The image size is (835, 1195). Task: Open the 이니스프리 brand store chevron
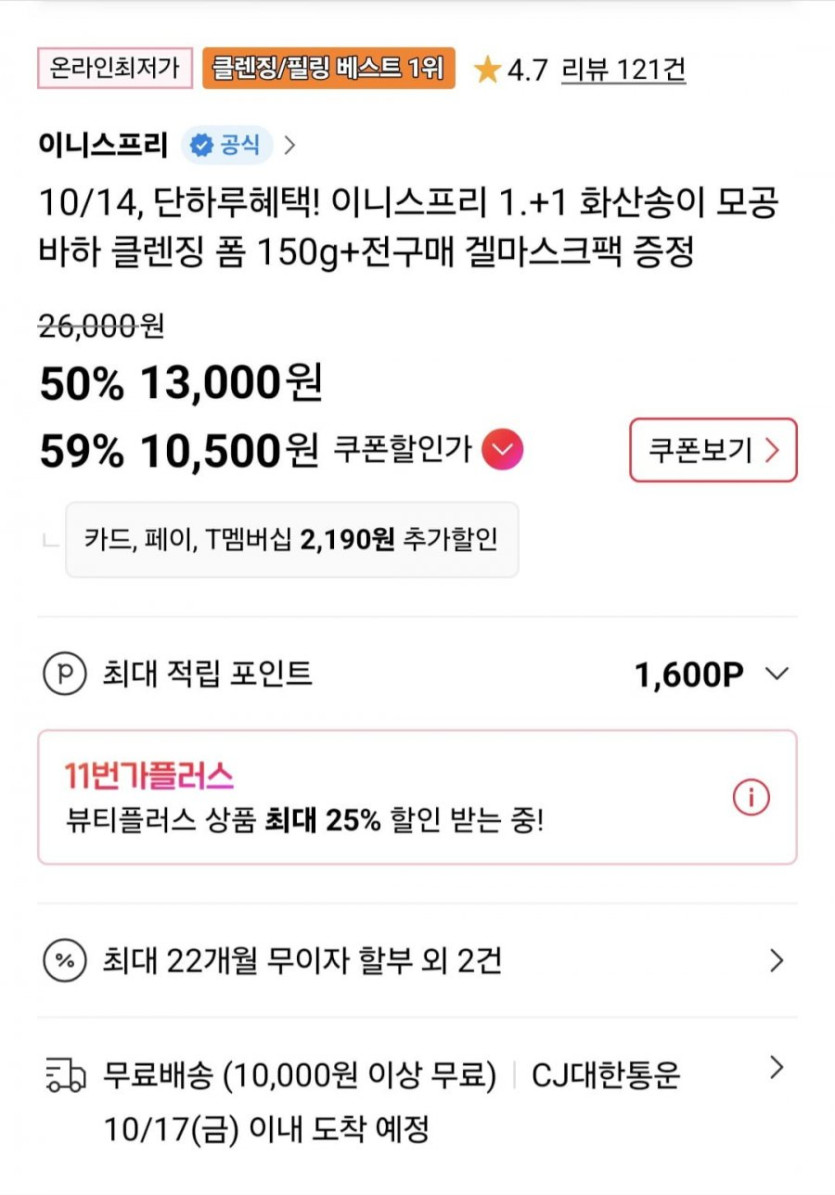click(290, 145)
